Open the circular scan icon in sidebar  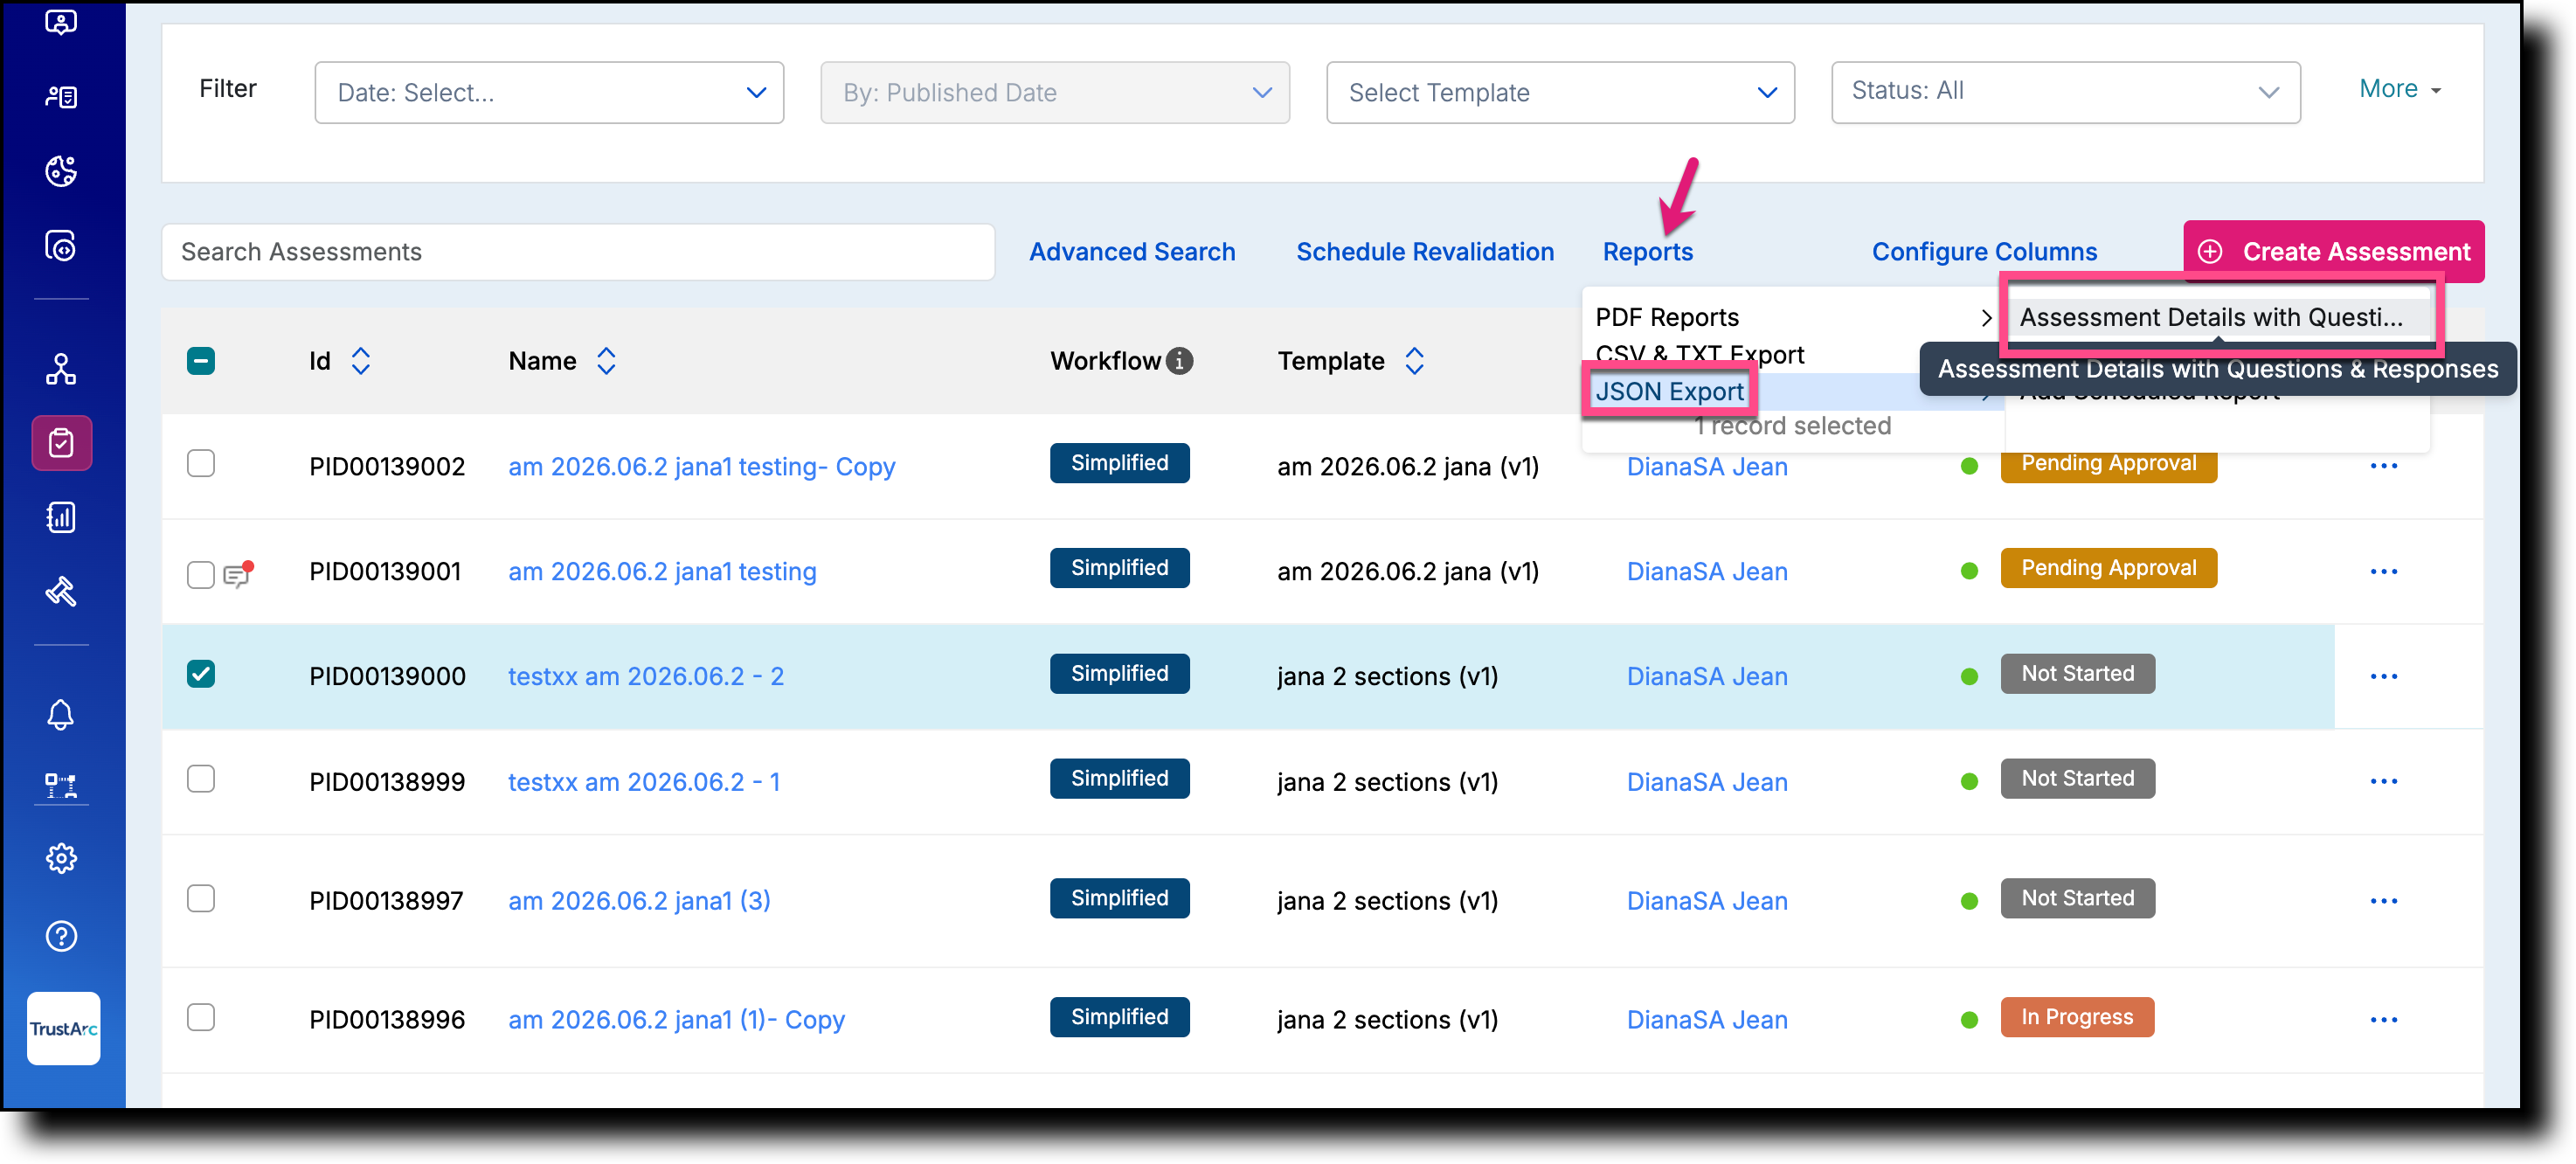tap(61, 245)
